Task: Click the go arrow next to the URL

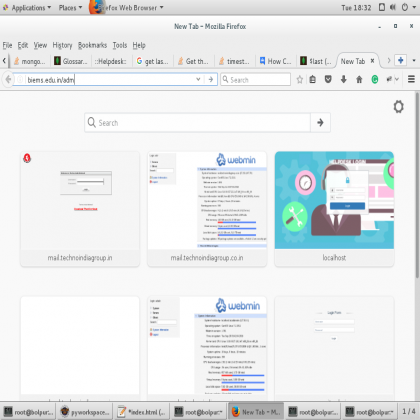Action: pyautogui.click(x=211, y=79)
